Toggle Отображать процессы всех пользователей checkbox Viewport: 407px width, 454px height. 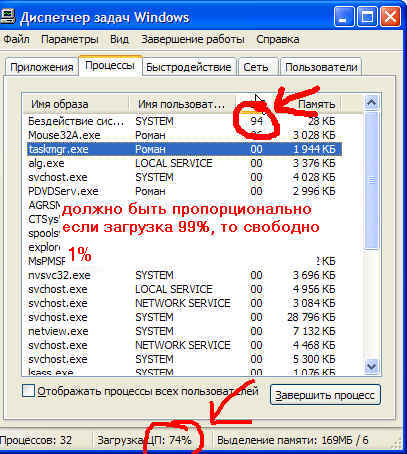29,391
